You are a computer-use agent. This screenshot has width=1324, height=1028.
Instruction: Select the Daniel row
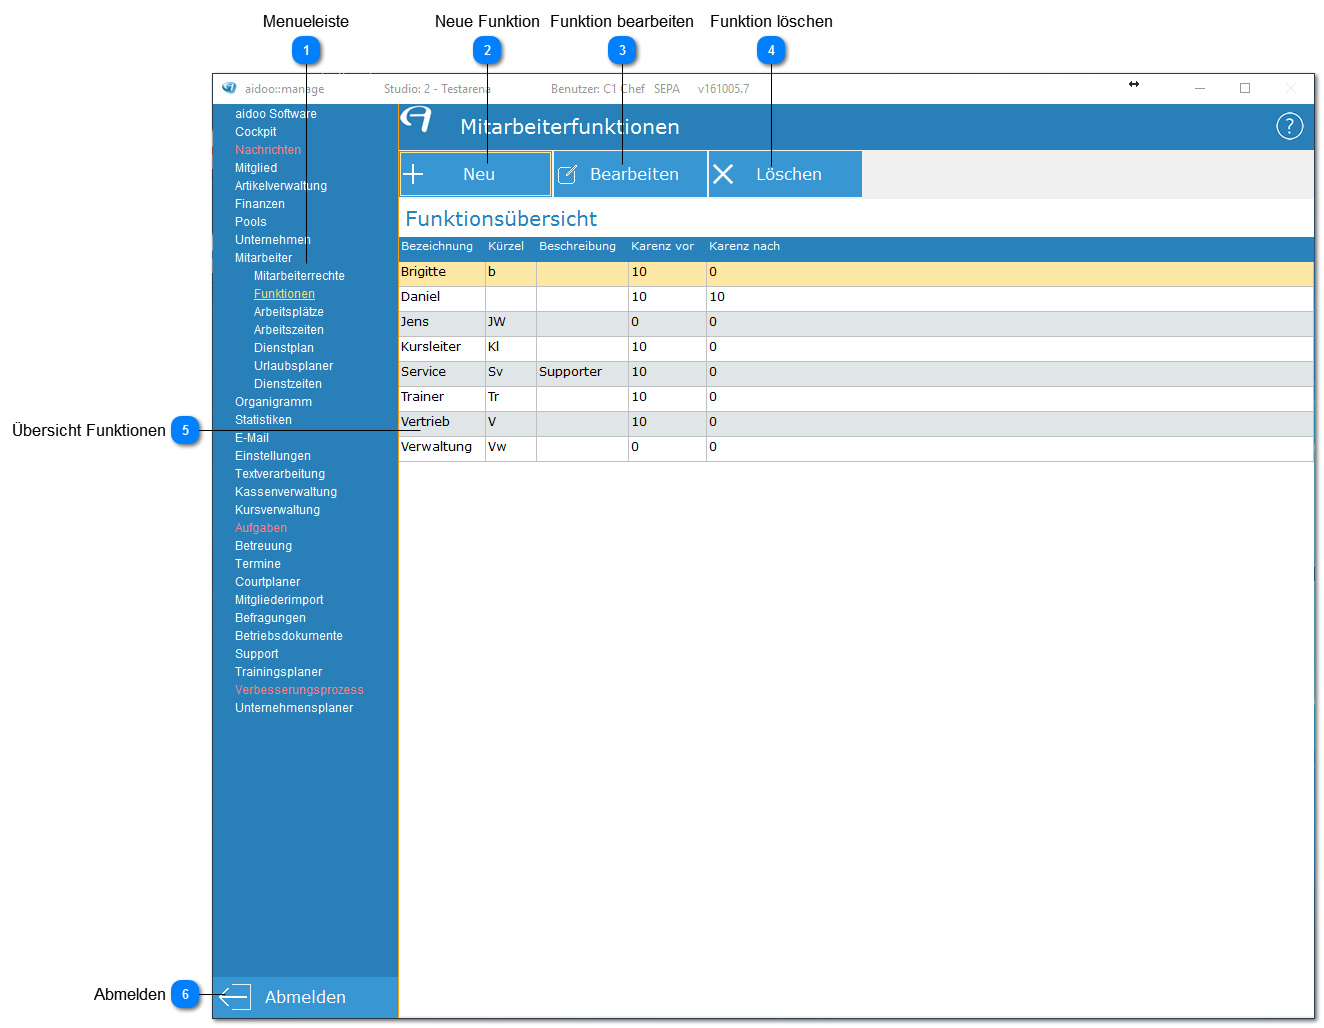(x=856, y=297)
